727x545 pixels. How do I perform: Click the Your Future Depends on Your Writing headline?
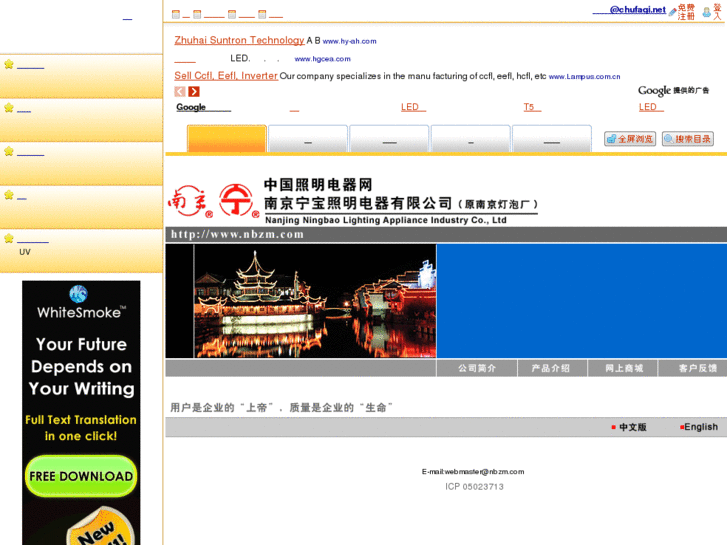(x=82, y=366)
